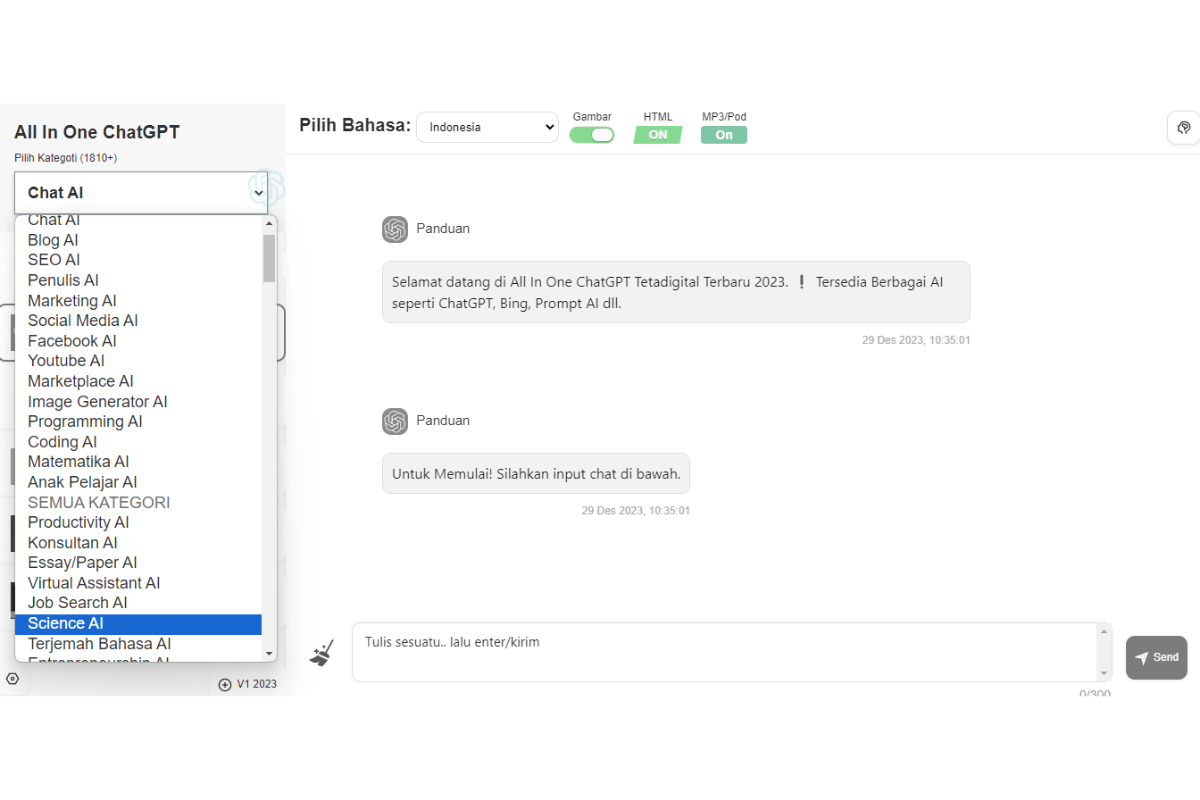Click the hexagon settings icon in sidebar

tap(13, 678)
